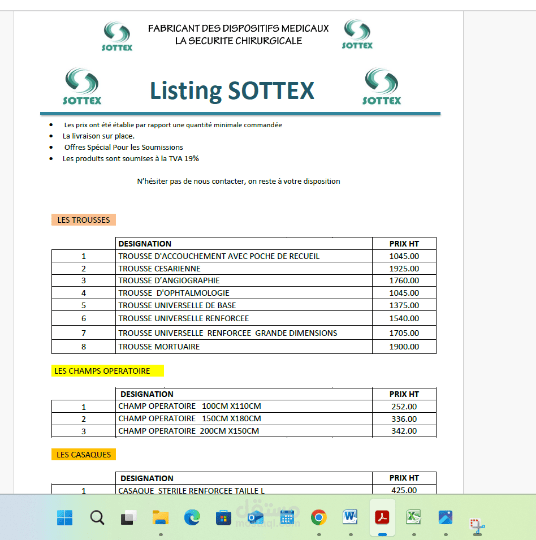Click the yellow "LES CHAMPS OPERATOIRE" label
This screenshot has height=540, width=536.
pos(107,371)
